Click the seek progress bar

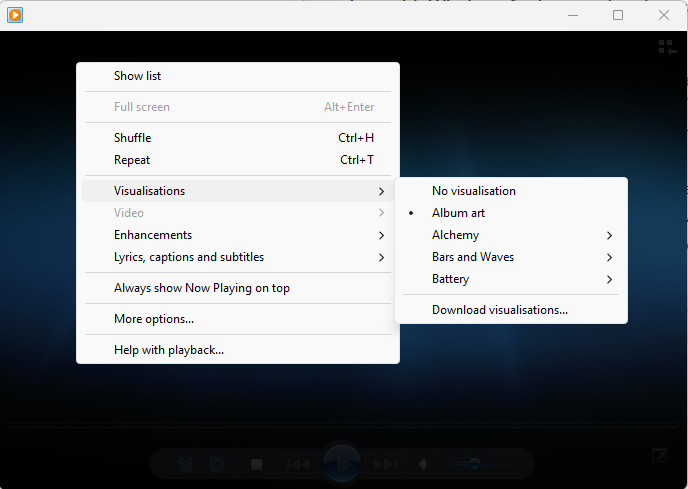[x=344, y=425]
